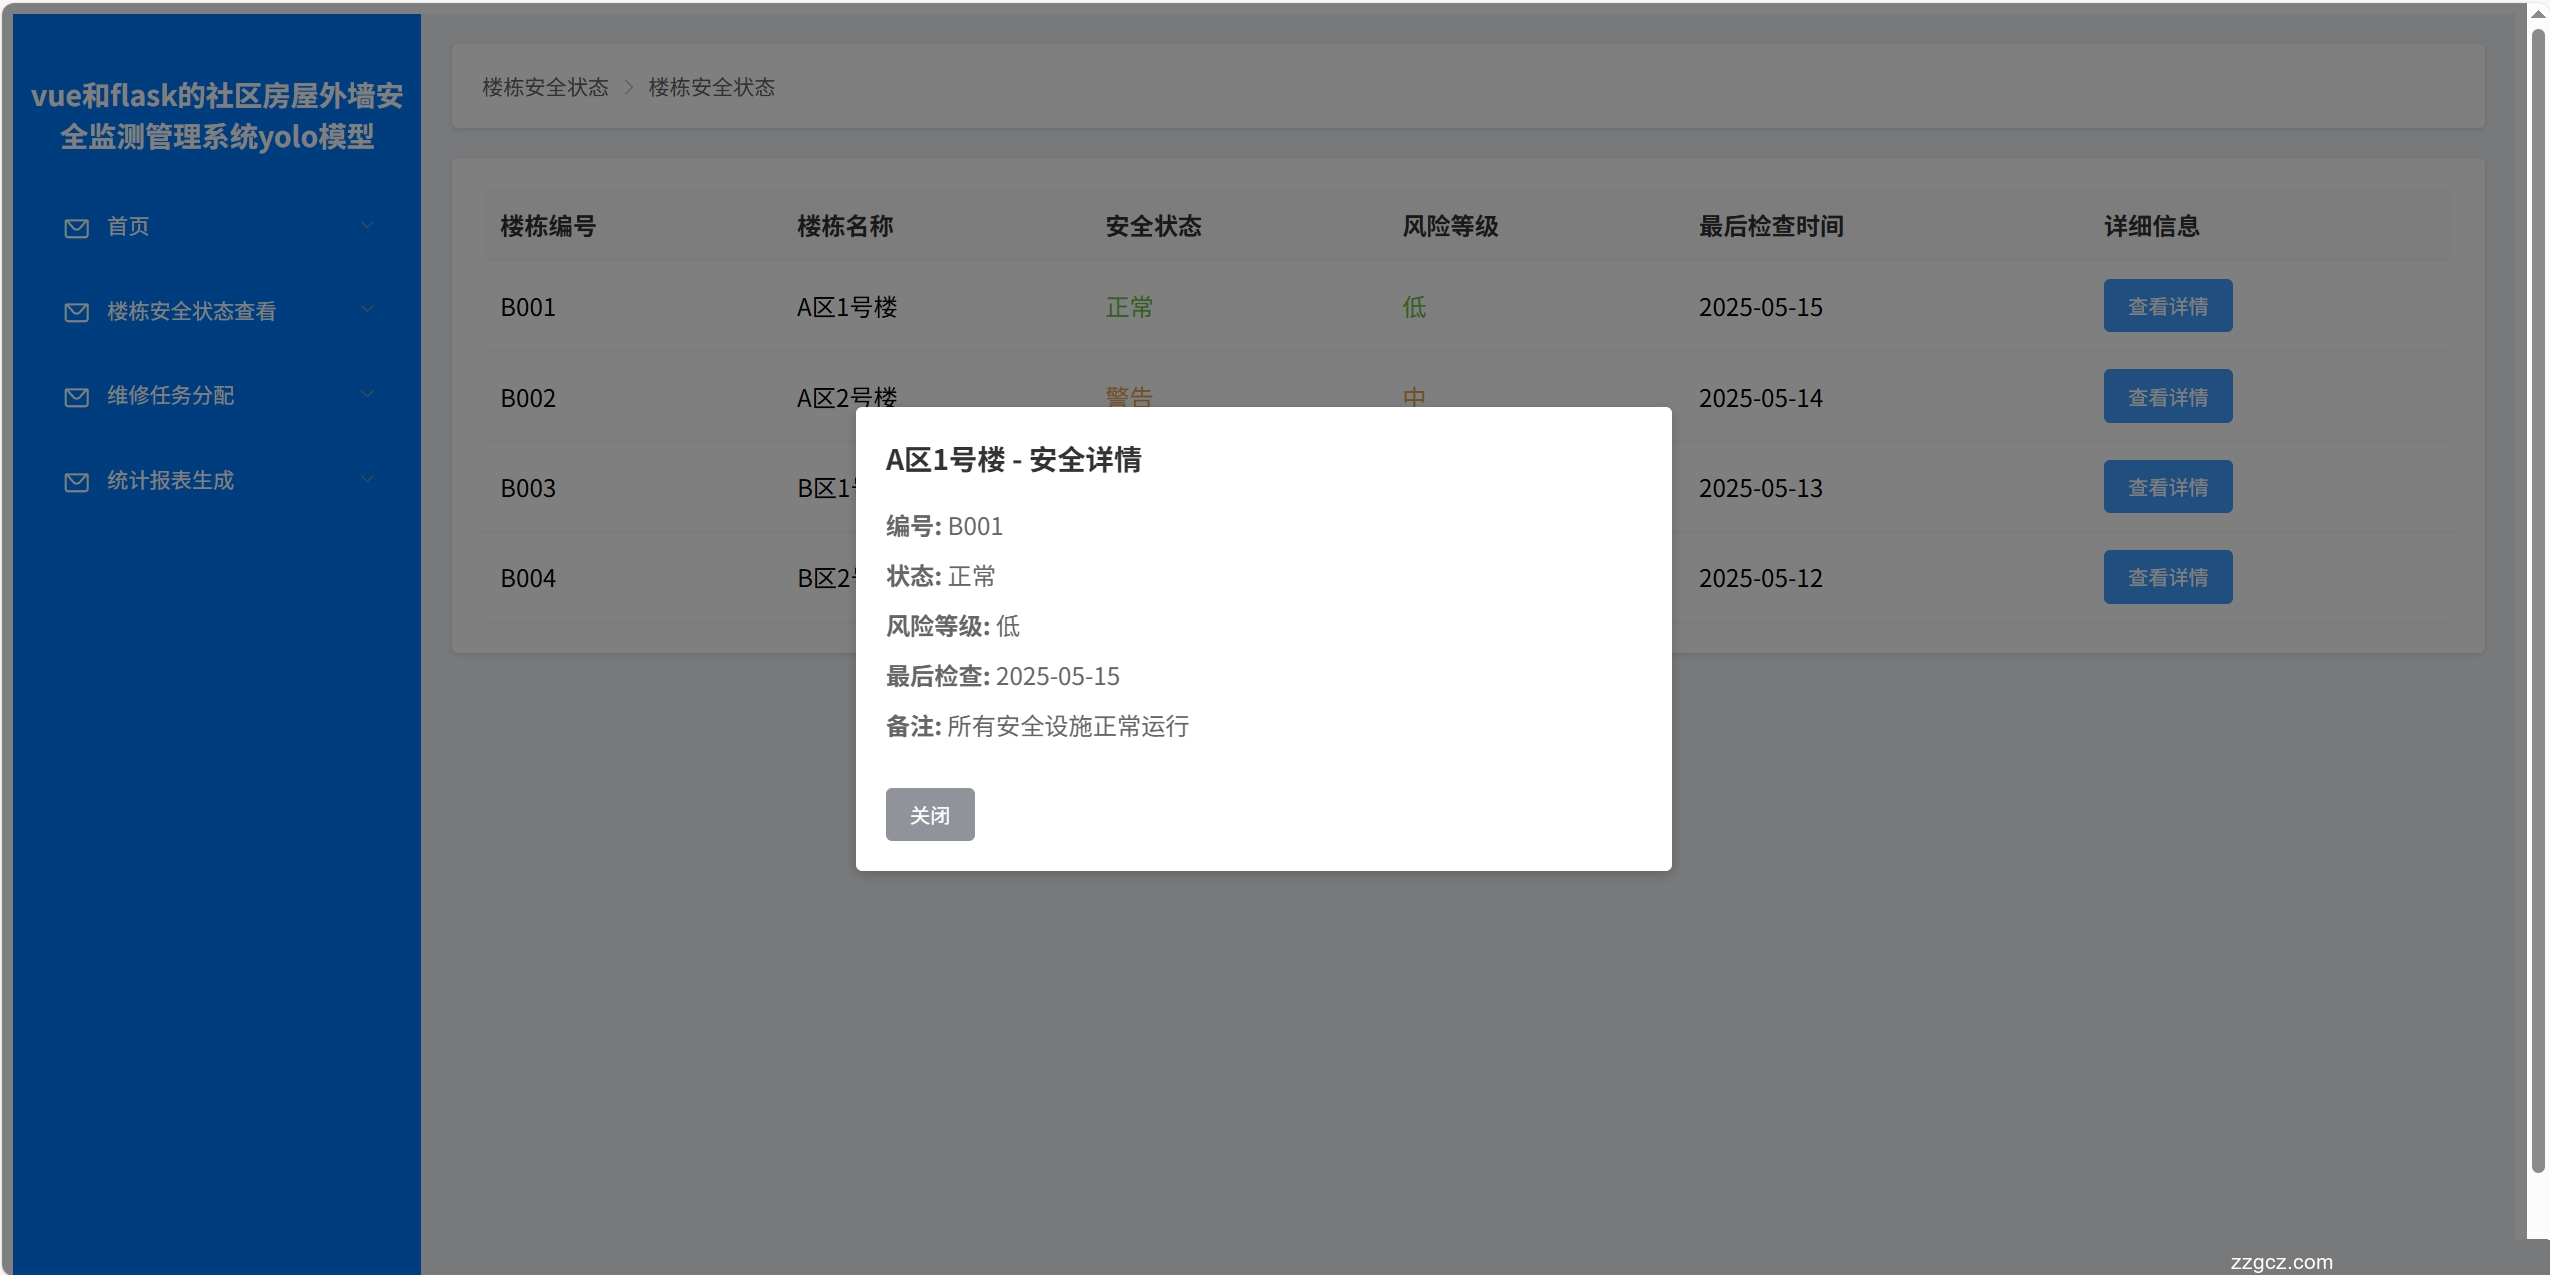Open the 统计报表生成 sidebar menu item
This screenshot has height=1275, width=2550.
point(170,481)
